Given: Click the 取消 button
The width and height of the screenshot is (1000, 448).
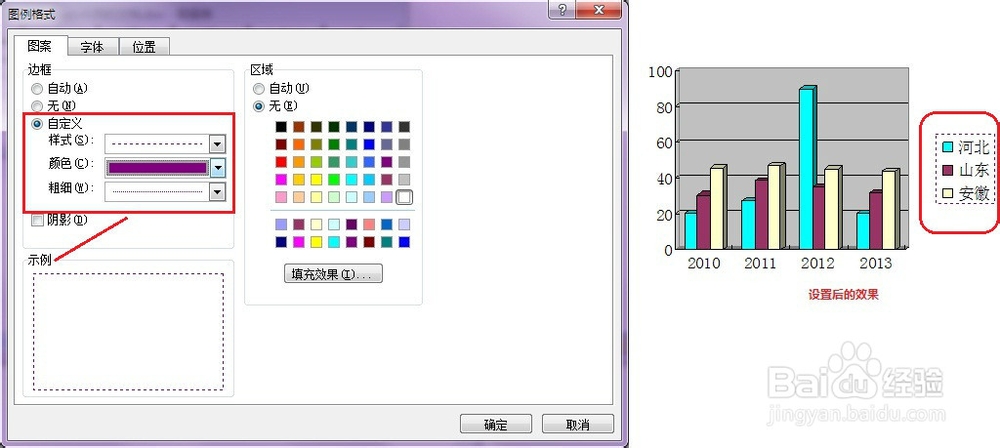Looking at the screenshot, I should coord(578,424).
